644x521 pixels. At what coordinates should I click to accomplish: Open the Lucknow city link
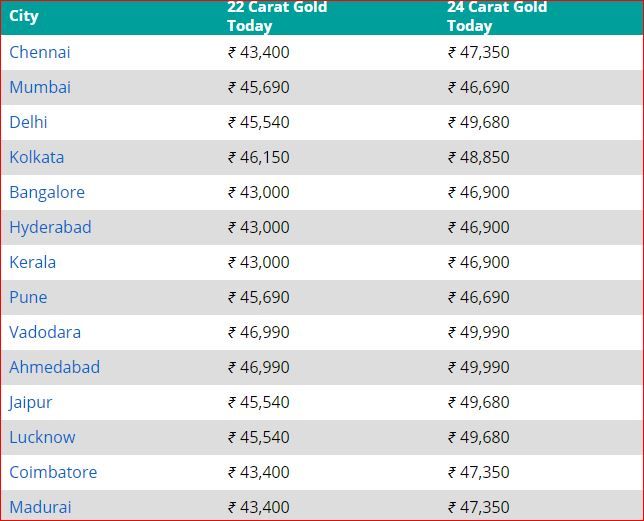(x=42, y=437)
